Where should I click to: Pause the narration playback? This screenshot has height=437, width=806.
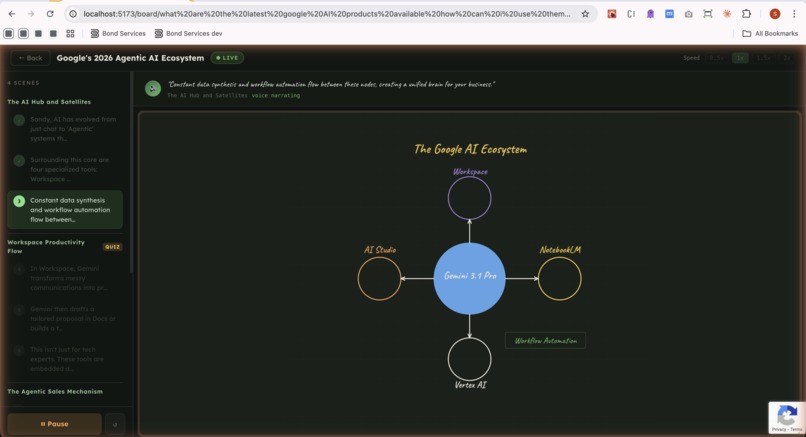click(54, 424)
